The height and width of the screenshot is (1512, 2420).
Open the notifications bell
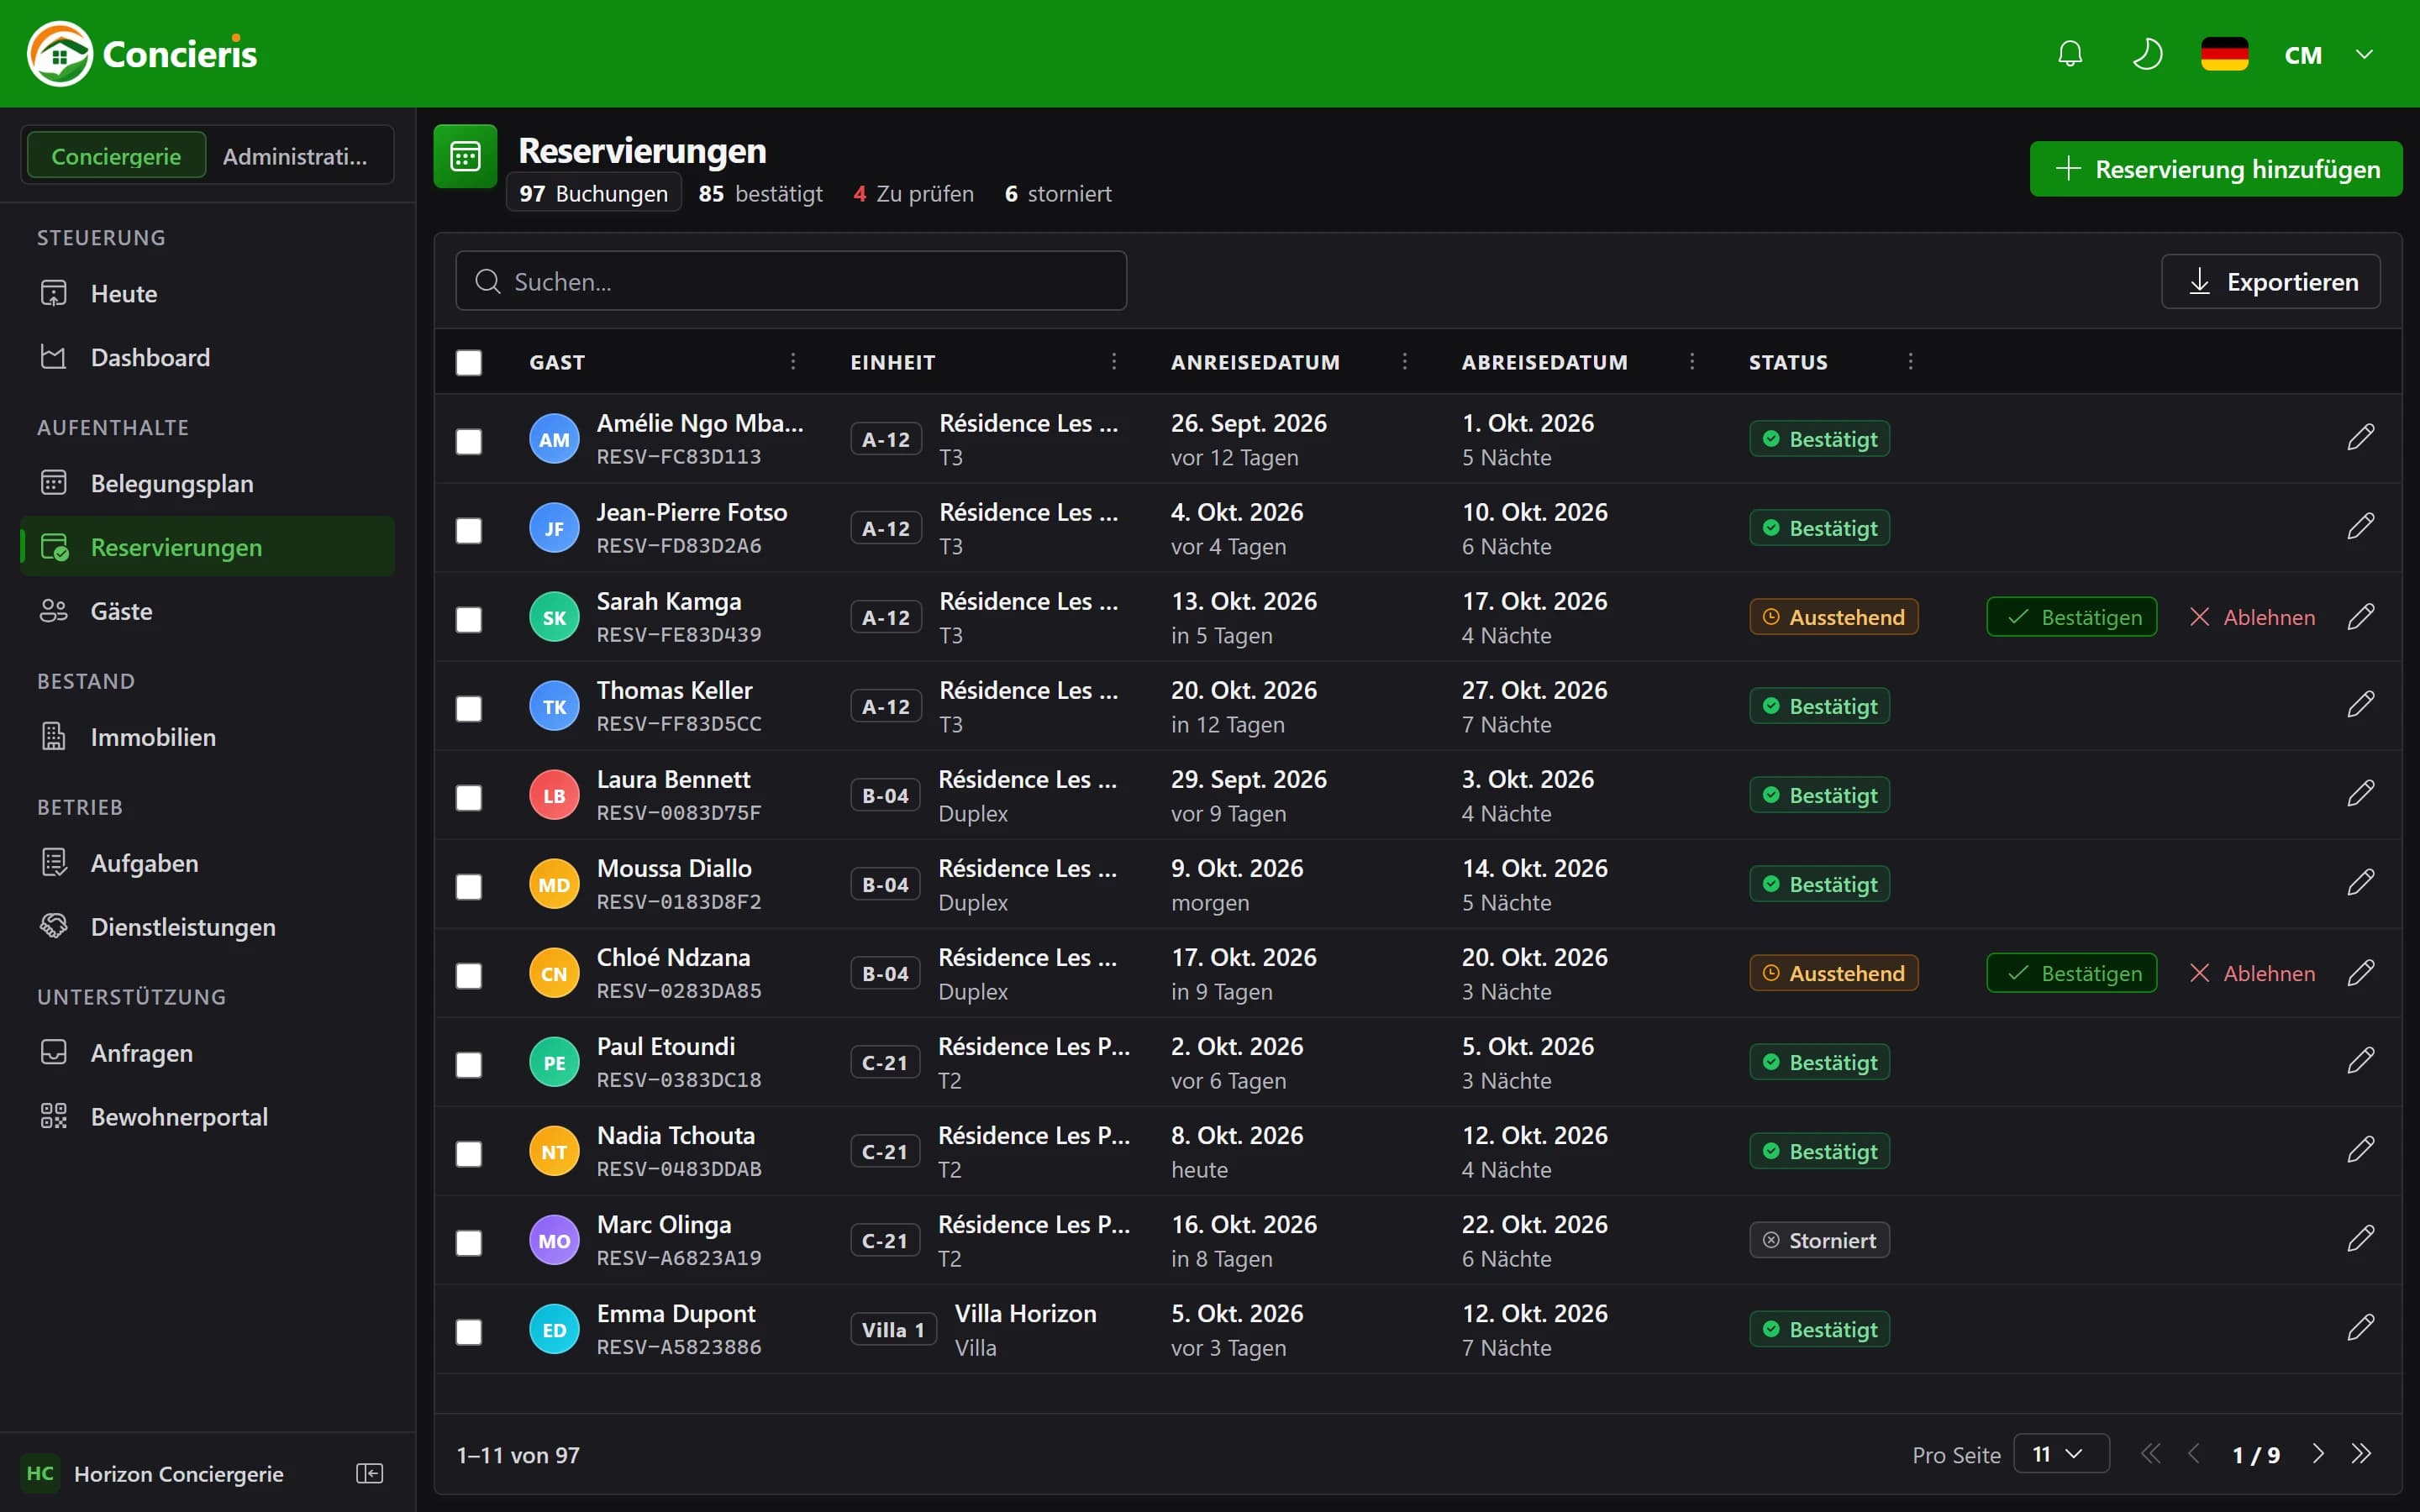pos(2070,54)
